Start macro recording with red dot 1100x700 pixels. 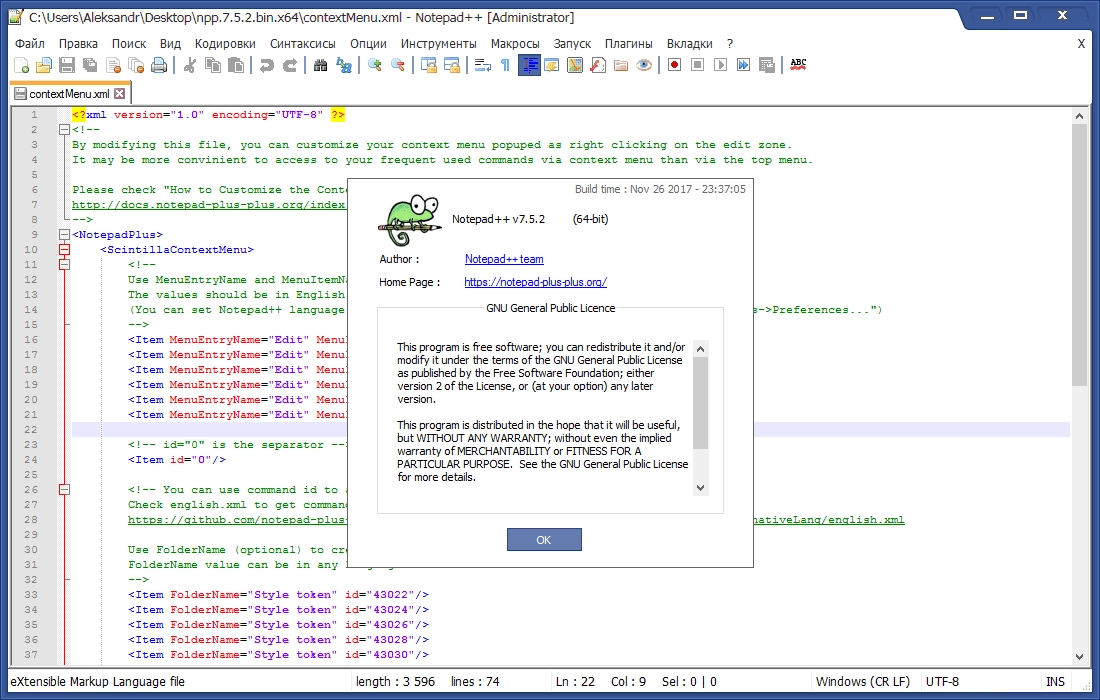tap(674, 65)
